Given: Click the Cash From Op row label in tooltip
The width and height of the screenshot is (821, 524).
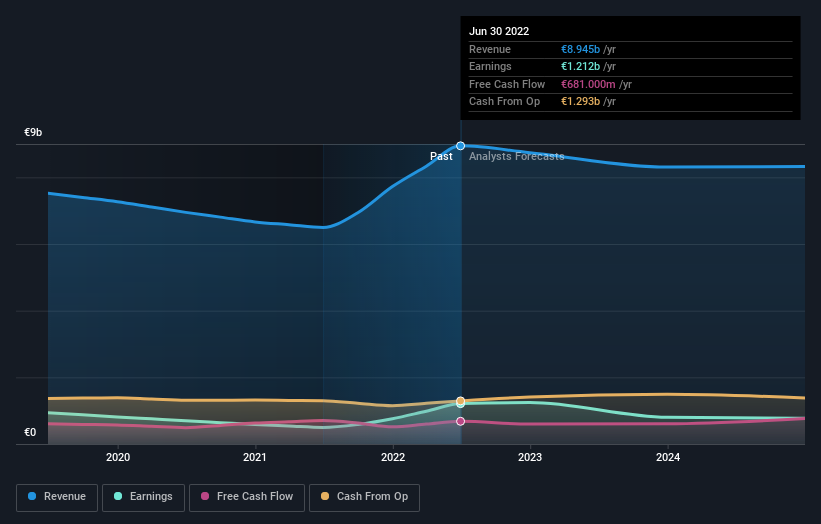Looking at the screenshot, I should (504, 102).
